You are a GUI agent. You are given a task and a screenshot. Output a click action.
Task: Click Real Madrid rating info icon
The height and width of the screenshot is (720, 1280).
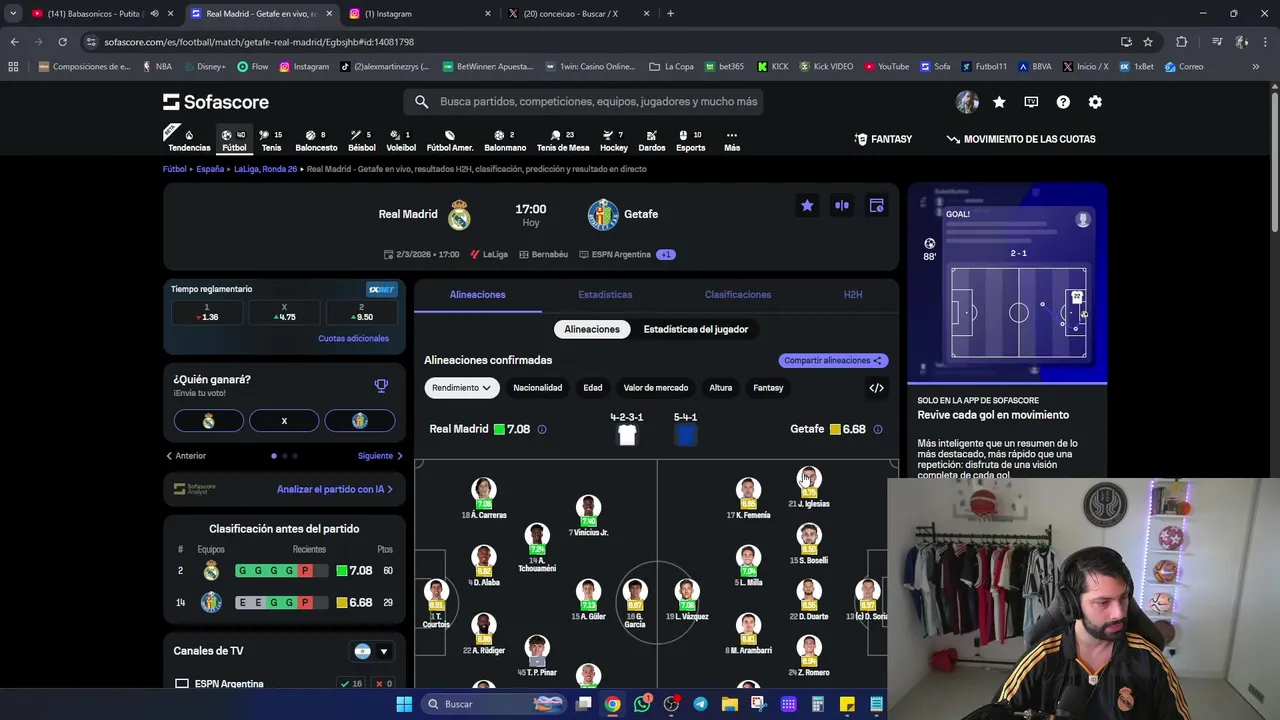542,429
